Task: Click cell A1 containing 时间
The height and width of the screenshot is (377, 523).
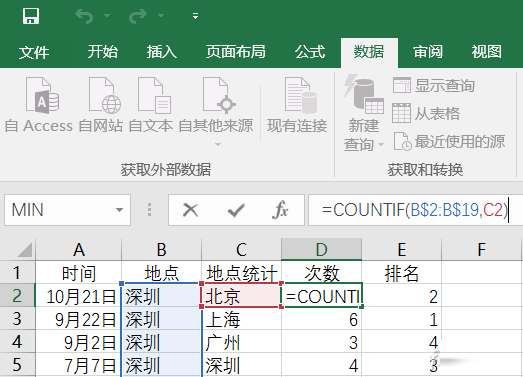Action: [79, 273]
